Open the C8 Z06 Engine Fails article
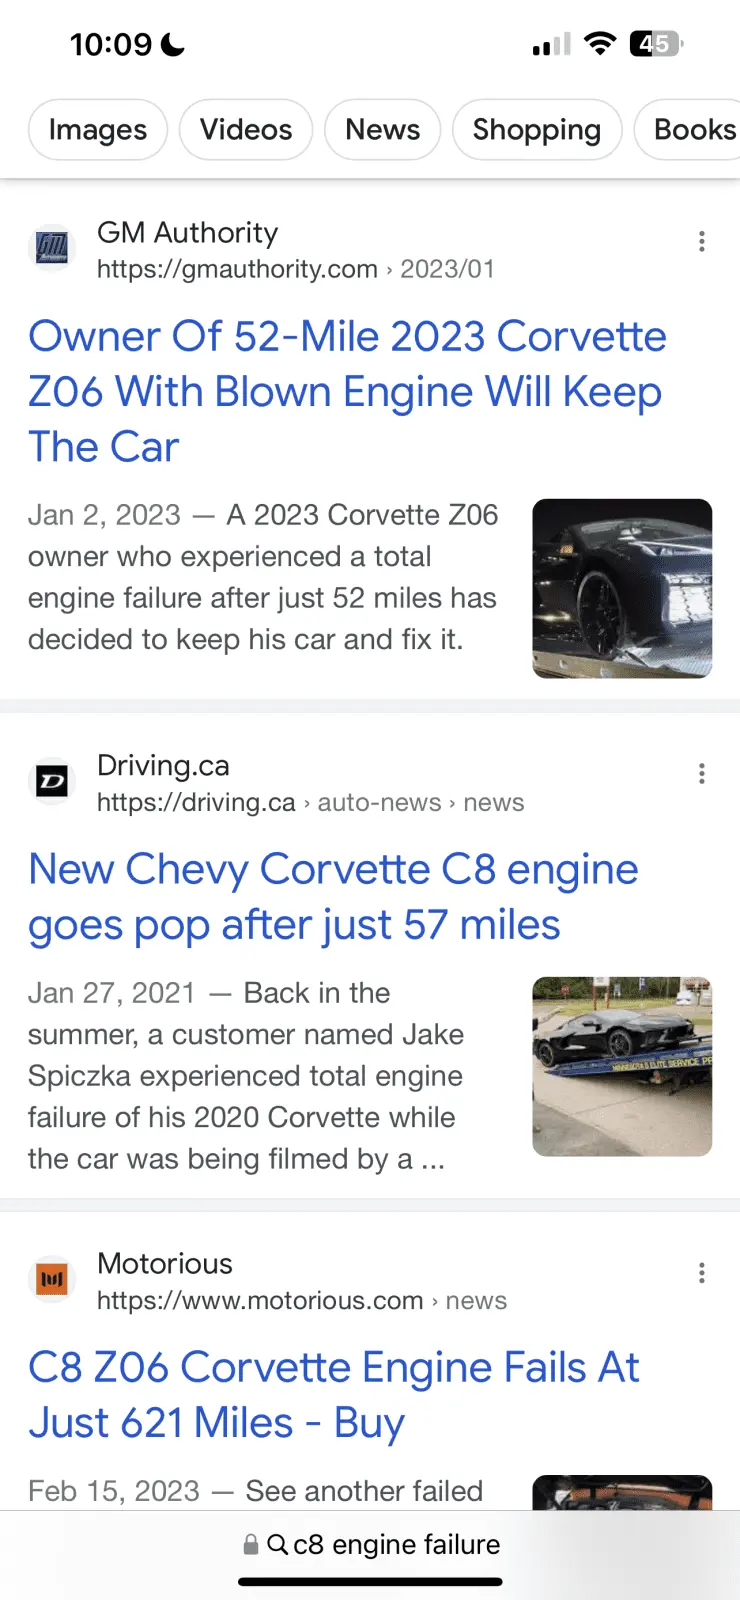The height and width of the screenshot is (1600, 740). coord(333,1395)
